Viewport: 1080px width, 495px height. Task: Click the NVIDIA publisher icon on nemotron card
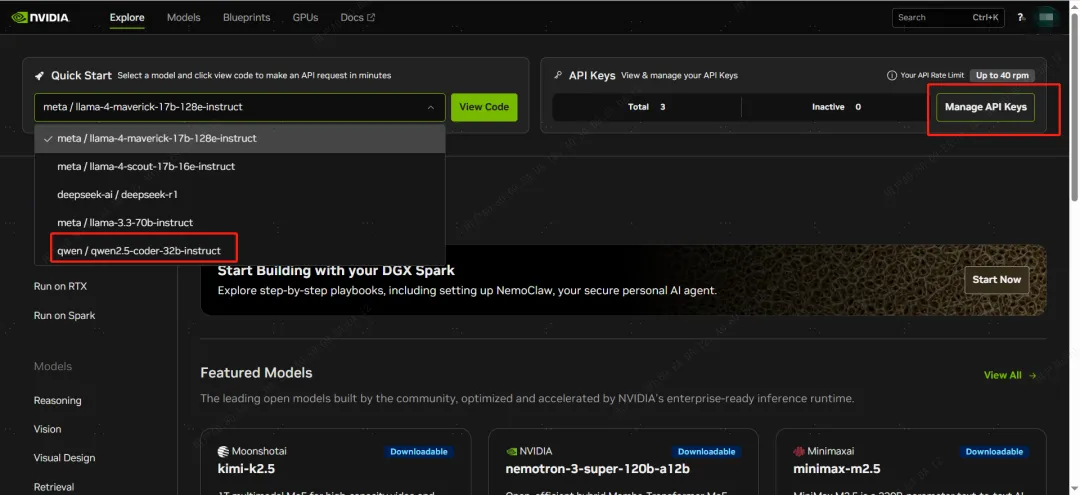pos(511,452)
